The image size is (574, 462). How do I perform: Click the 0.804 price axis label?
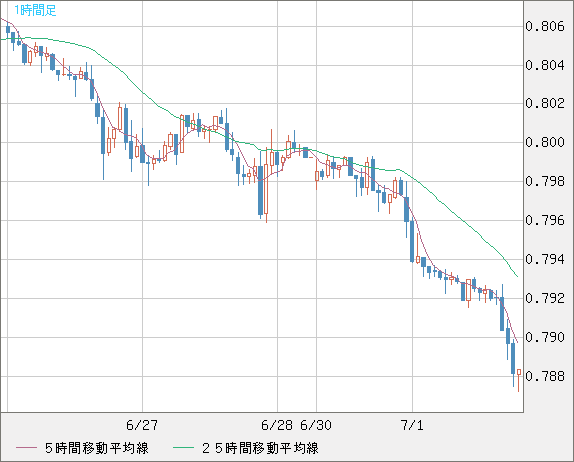(x=545, y=65)
